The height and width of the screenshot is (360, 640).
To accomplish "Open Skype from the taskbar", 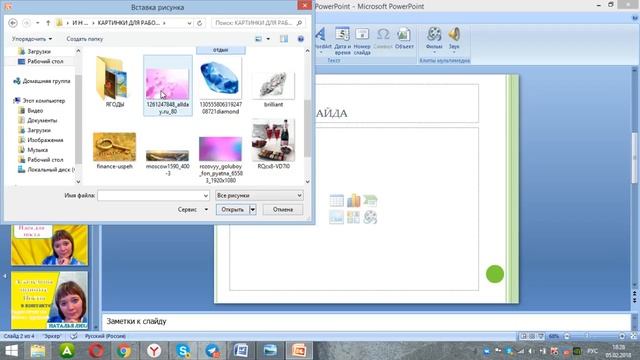I will pyautogui.click(x=183, y=351).
